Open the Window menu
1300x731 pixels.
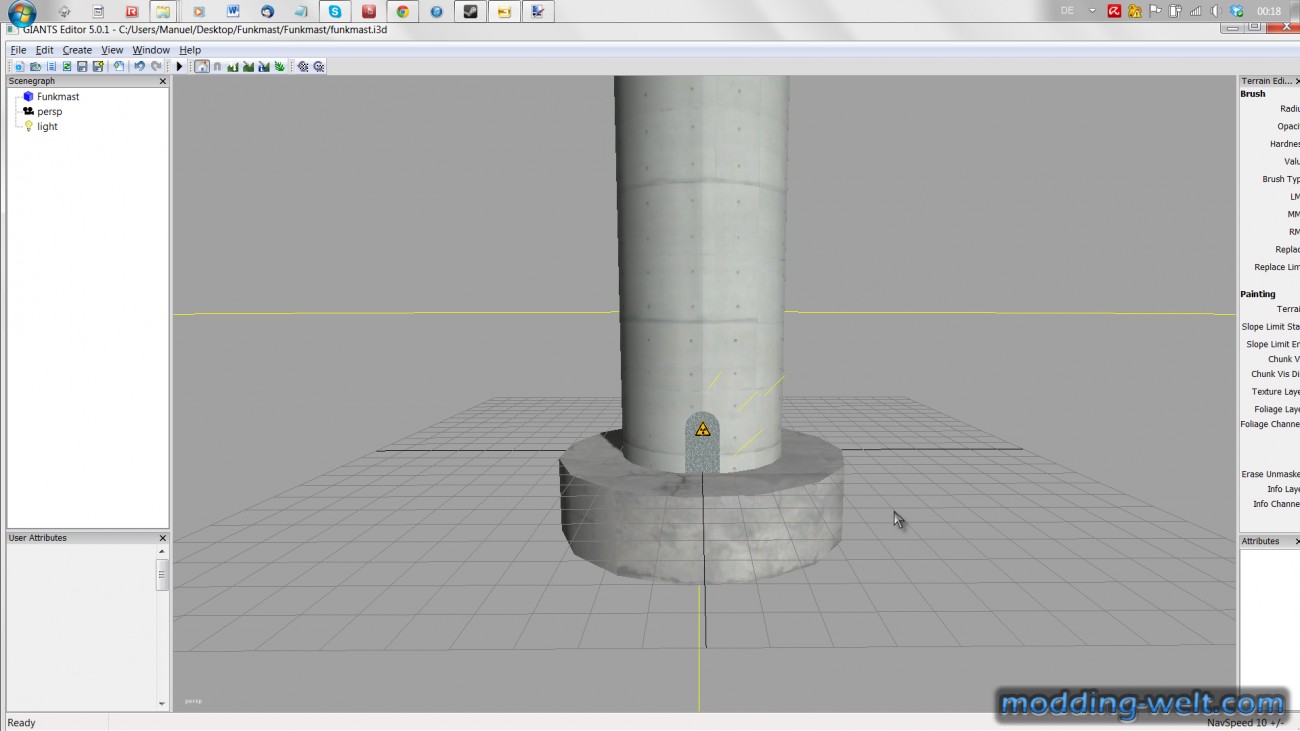[x=151, y=50]
